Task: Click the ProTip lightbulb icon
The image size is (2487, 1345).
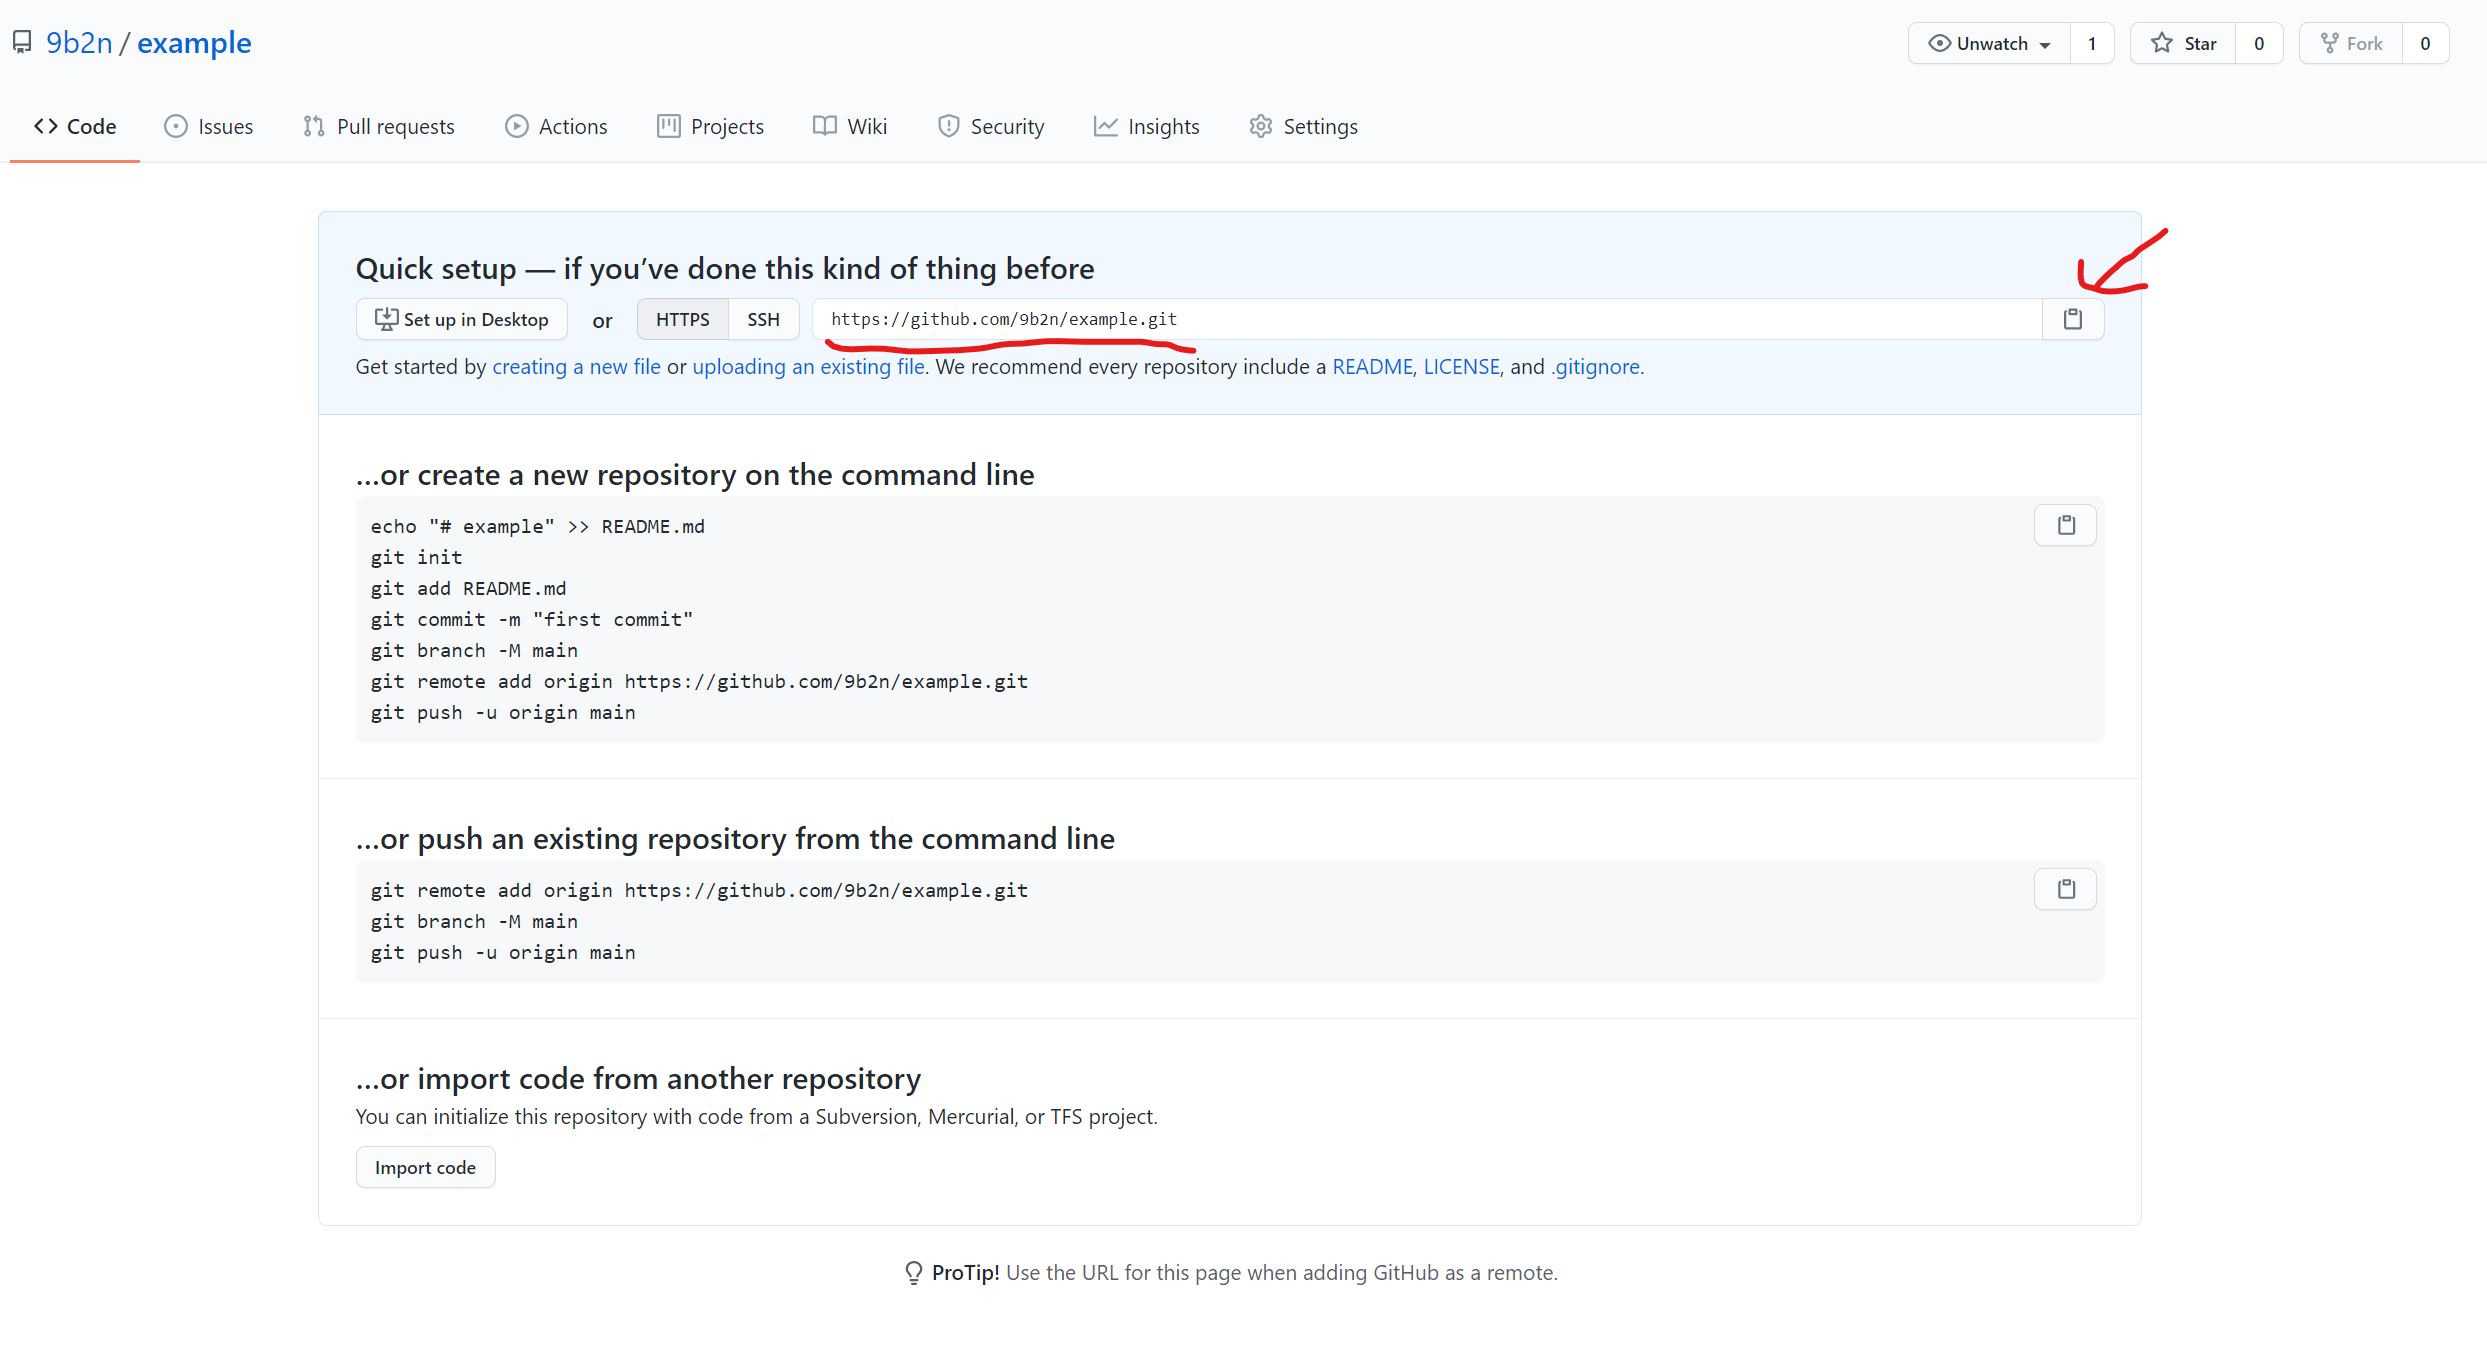Action: coord(914,1273)
